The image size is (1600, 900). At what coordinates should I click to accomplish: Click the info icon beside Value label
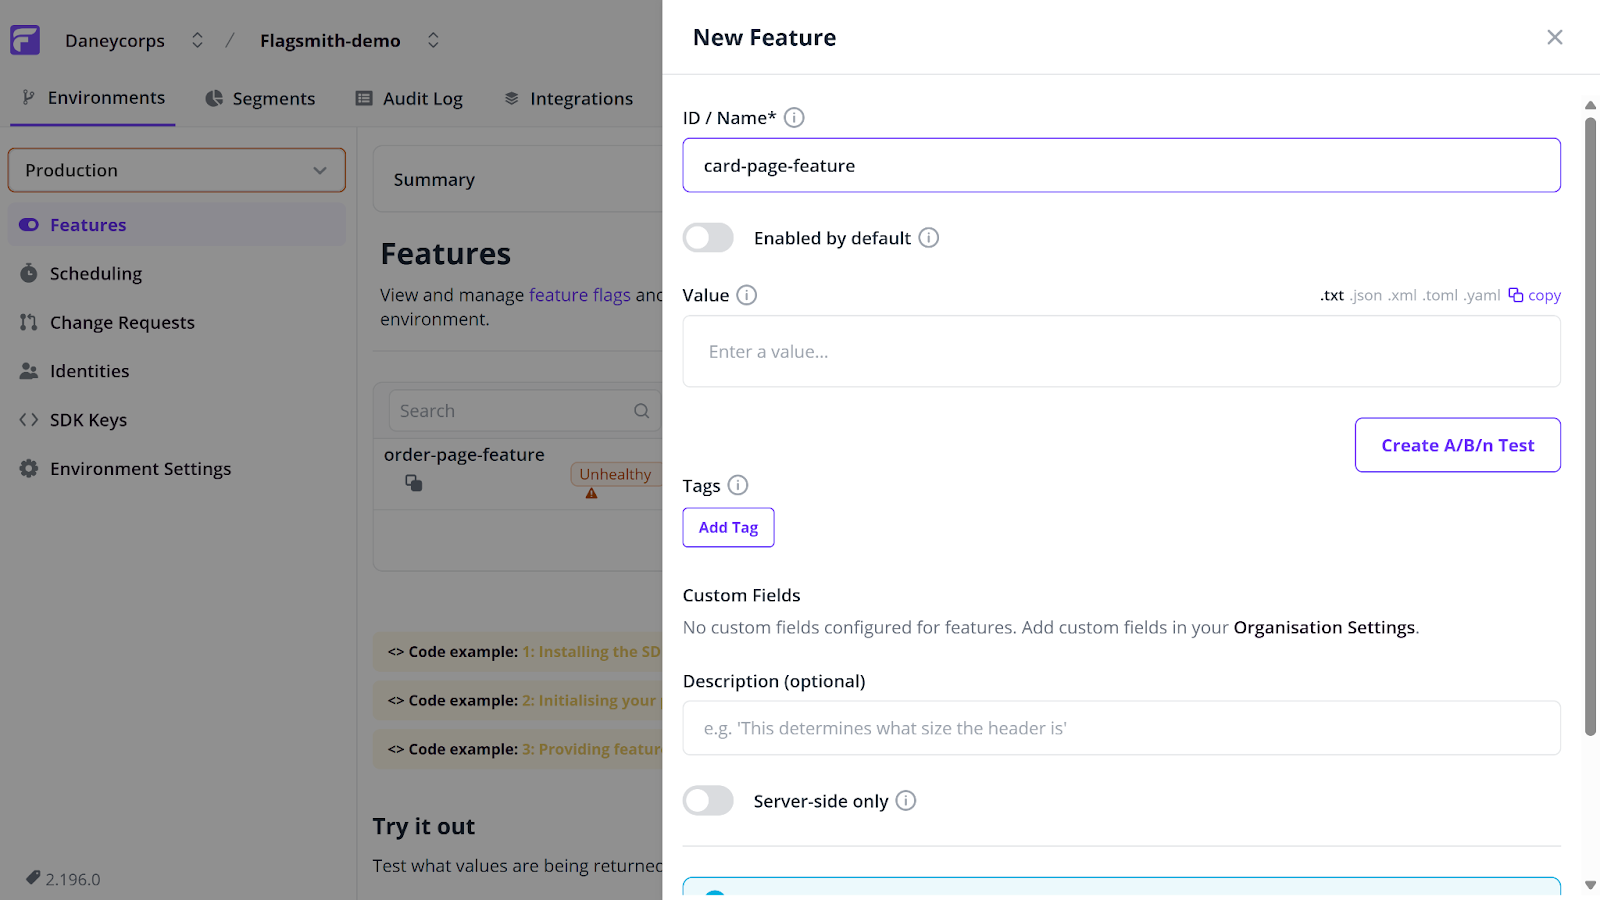coord(747,295)
